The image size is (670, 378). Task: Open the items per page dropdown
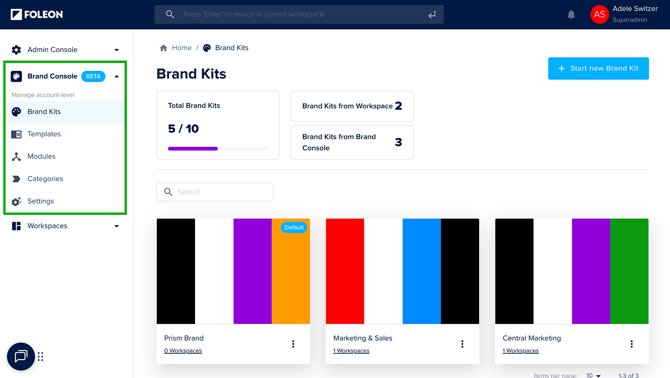pyautogui.click(x=594, y=375)
